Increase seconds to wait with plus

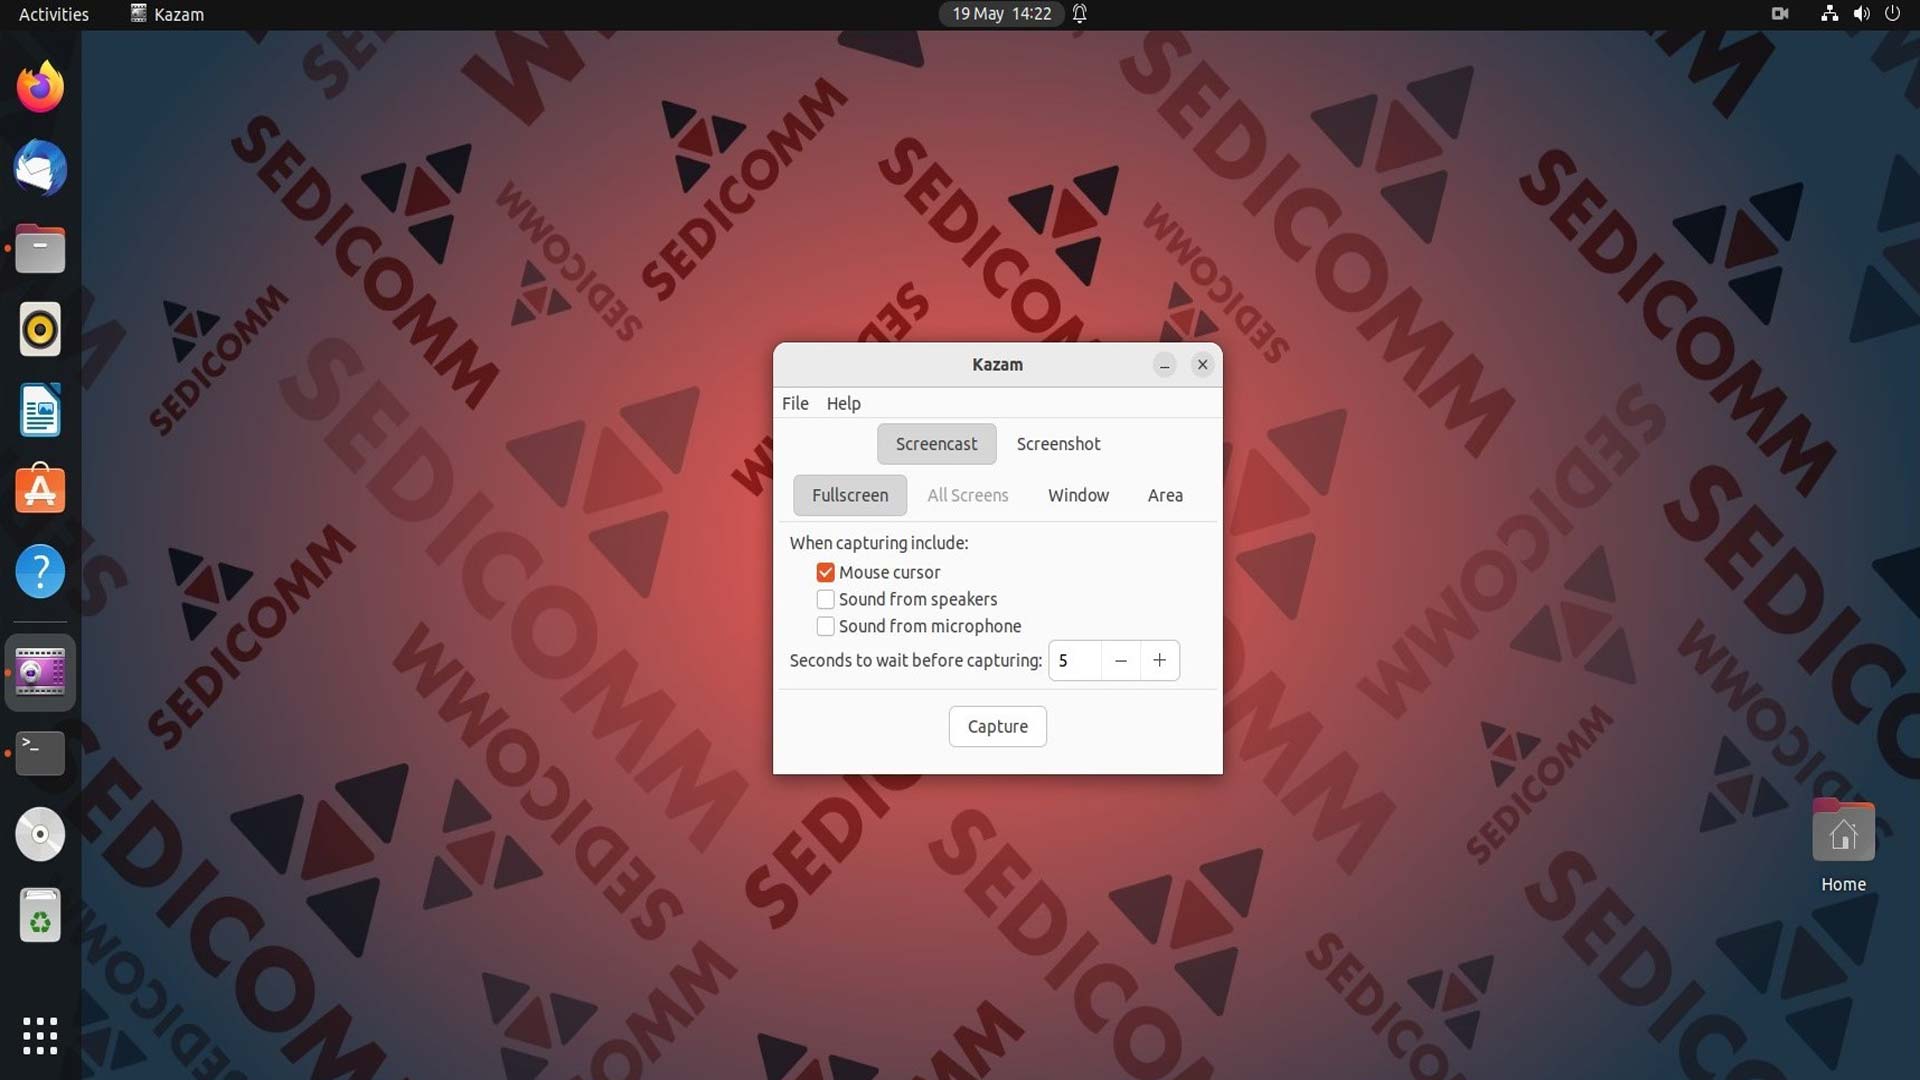pos(1159,660)
